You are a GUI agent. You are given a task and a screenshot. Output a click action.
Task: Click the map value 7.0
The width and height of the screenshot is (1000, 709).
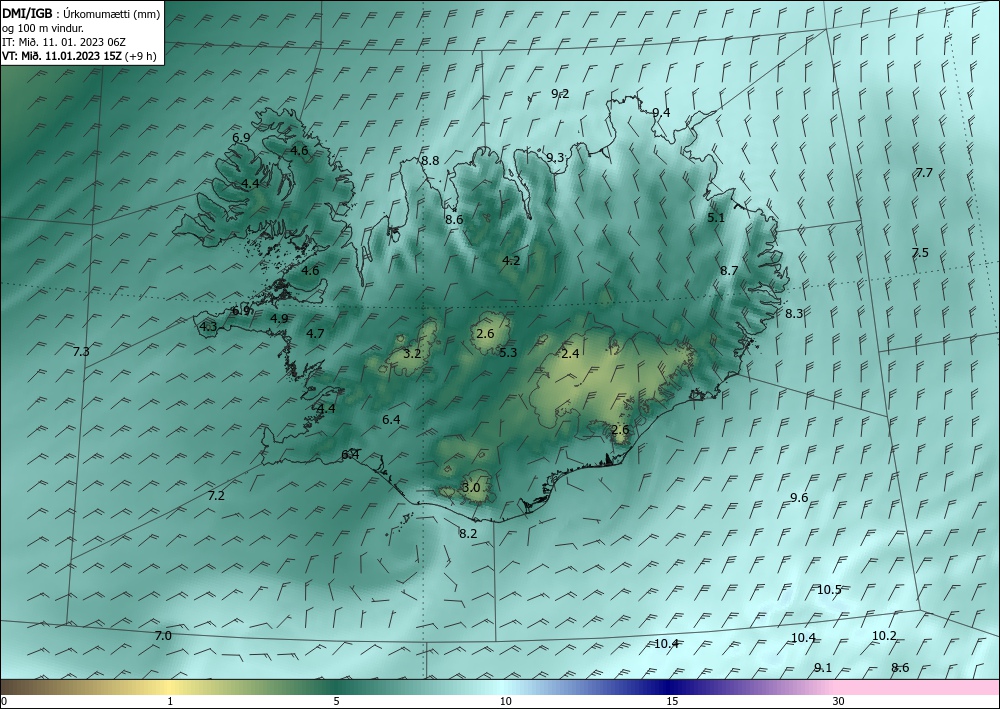(x=163, y=636)
